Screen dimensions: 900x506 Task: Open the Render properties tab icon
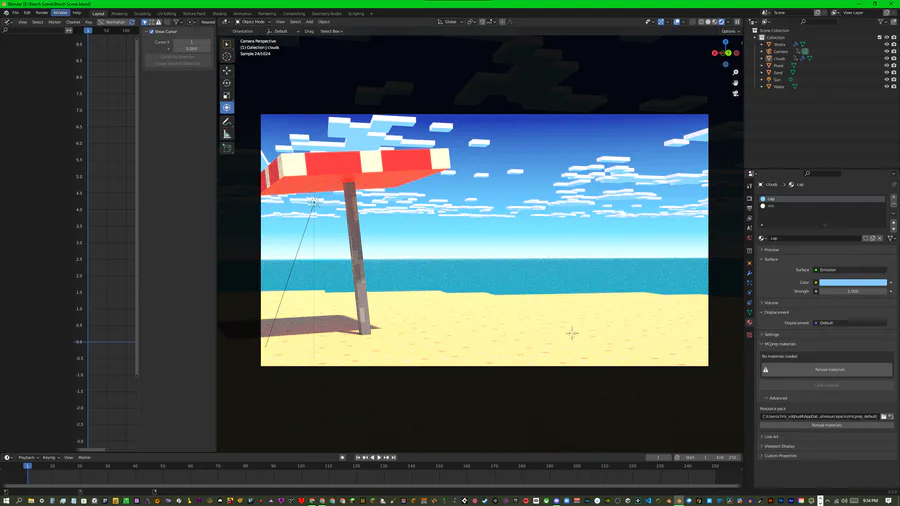coord(749,198)
